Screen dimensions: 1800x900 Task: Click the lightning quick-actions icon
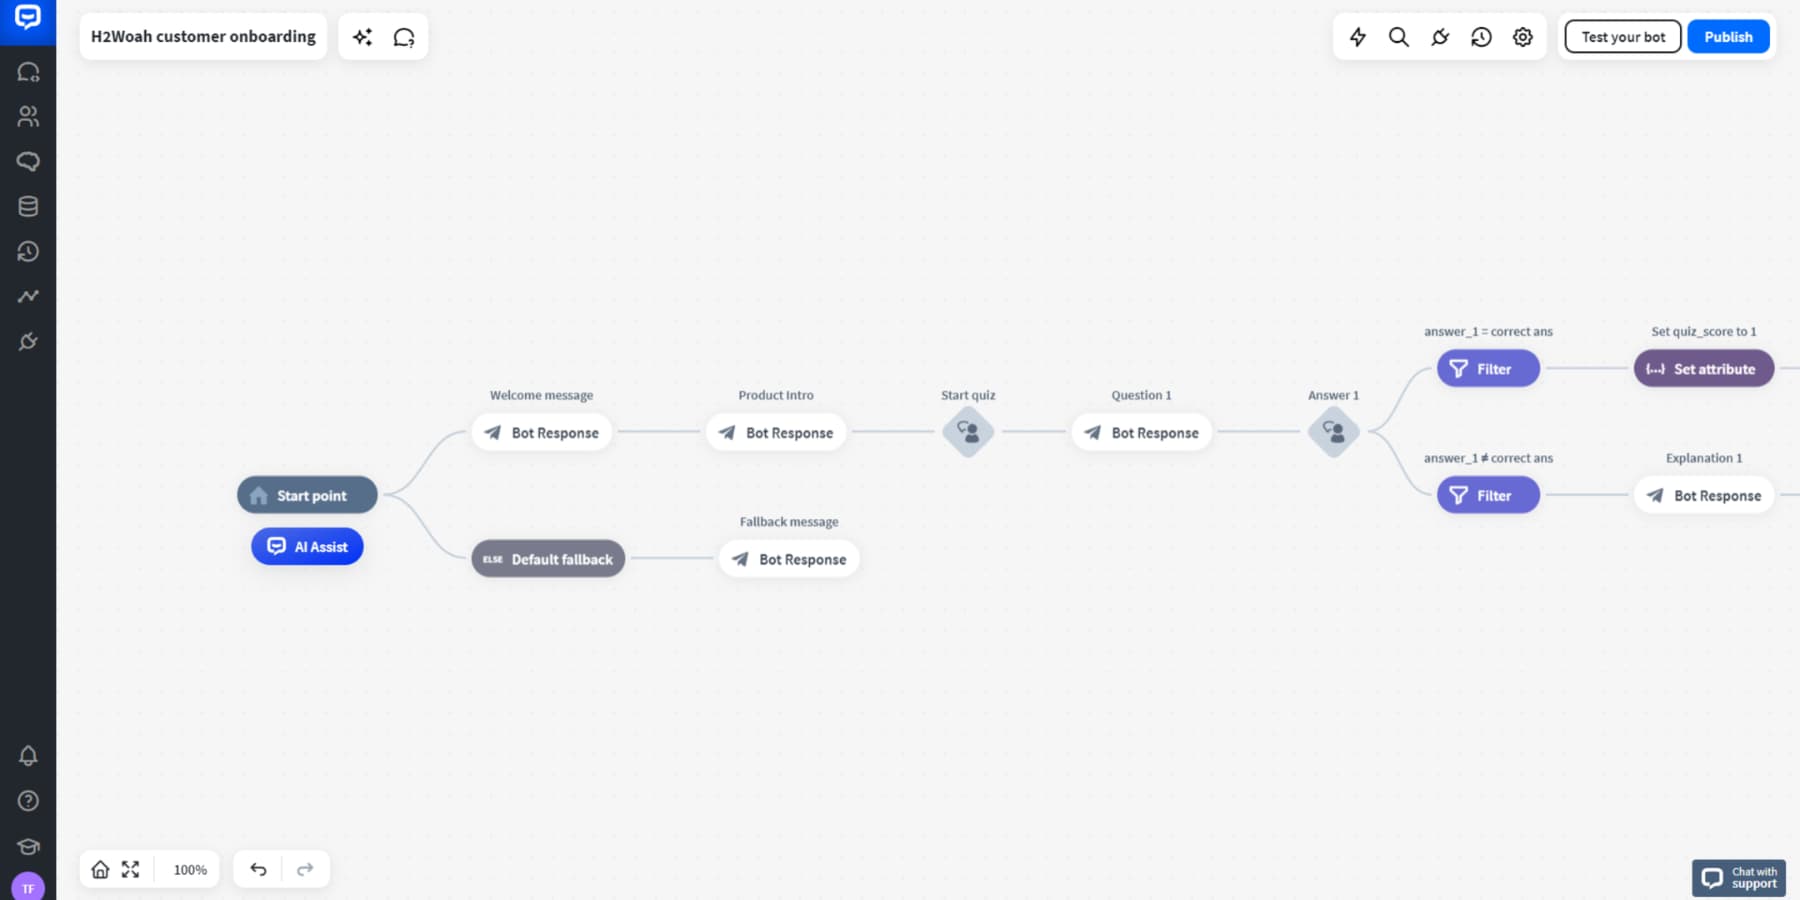click(1357, 36)
